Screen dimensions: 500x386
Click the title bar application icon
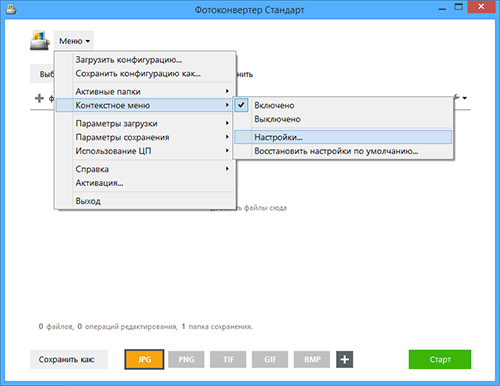[x=11, y=9]
